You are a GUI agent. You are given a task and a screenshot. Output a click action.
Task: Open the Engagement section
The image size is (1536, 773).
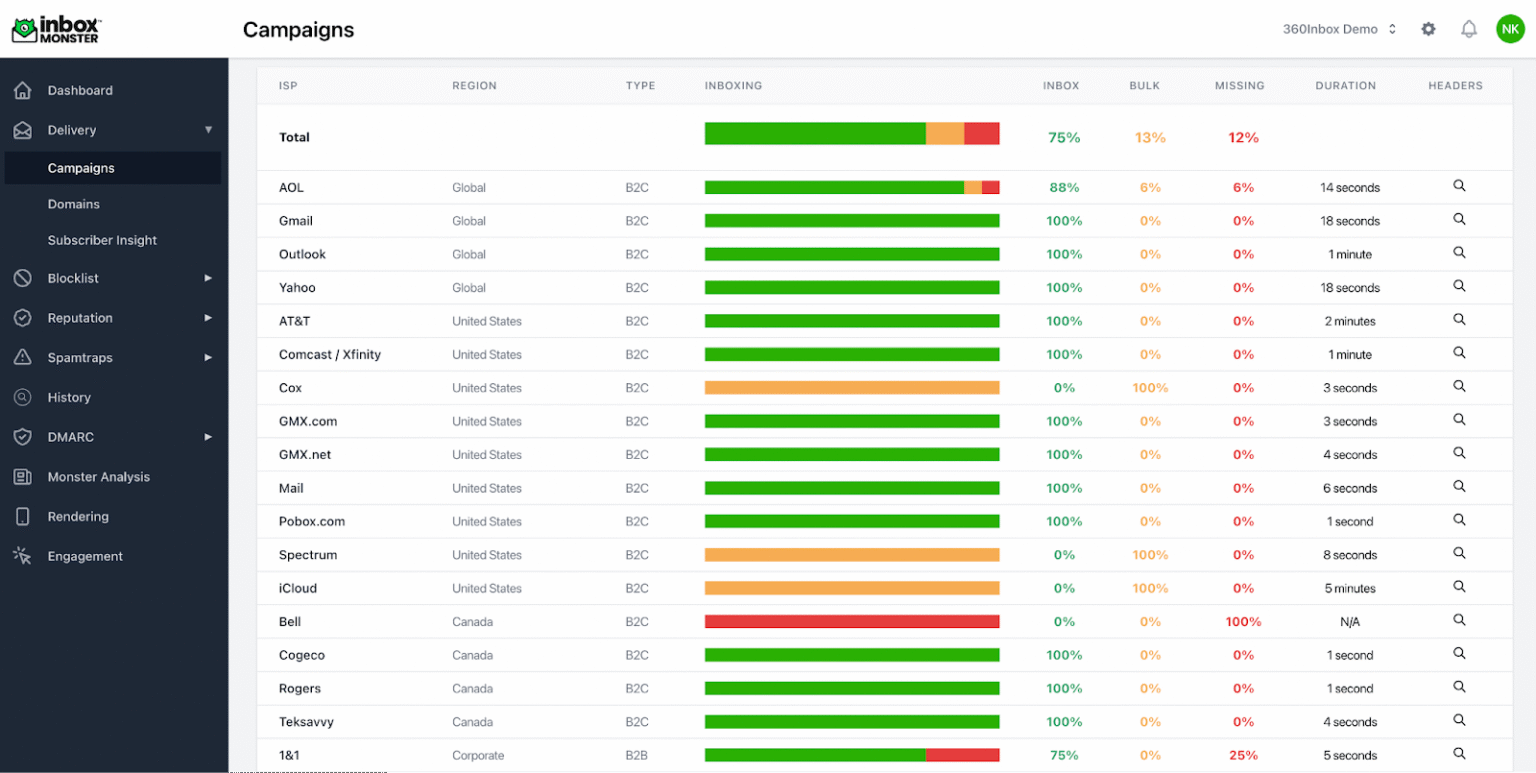(85, 556)
